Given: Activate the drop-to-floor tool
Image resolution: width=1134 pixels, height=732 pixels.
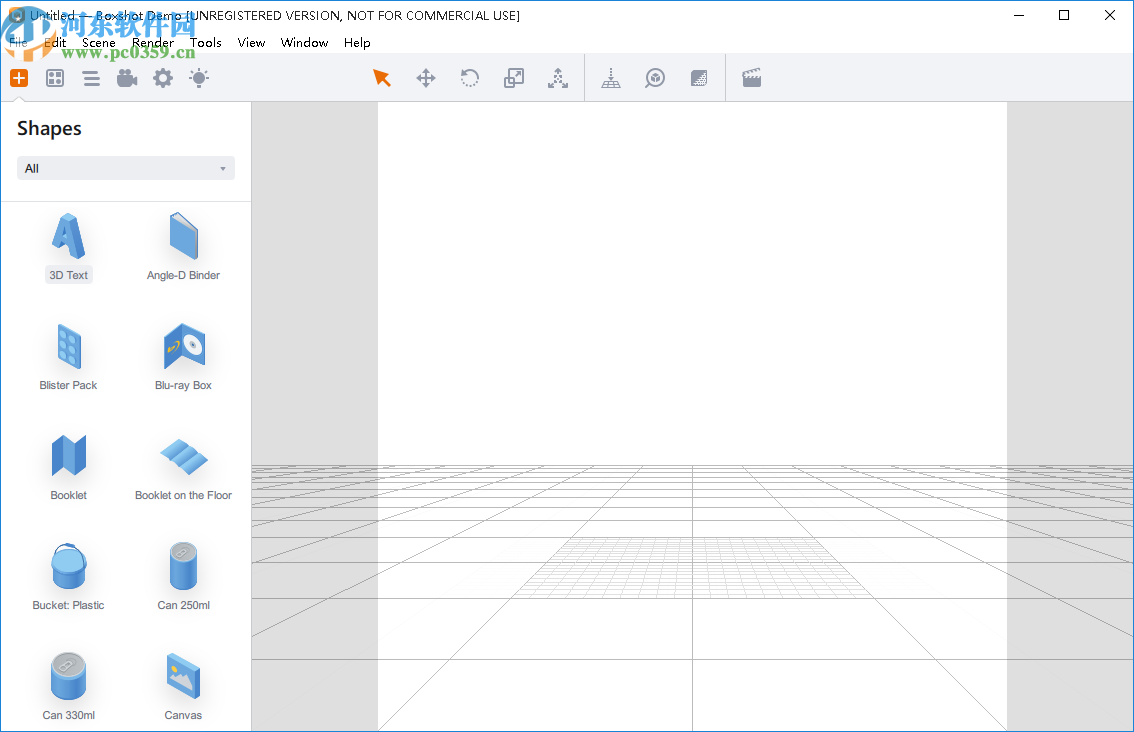Looking at the screenshot, I should [x=611, y=77].
